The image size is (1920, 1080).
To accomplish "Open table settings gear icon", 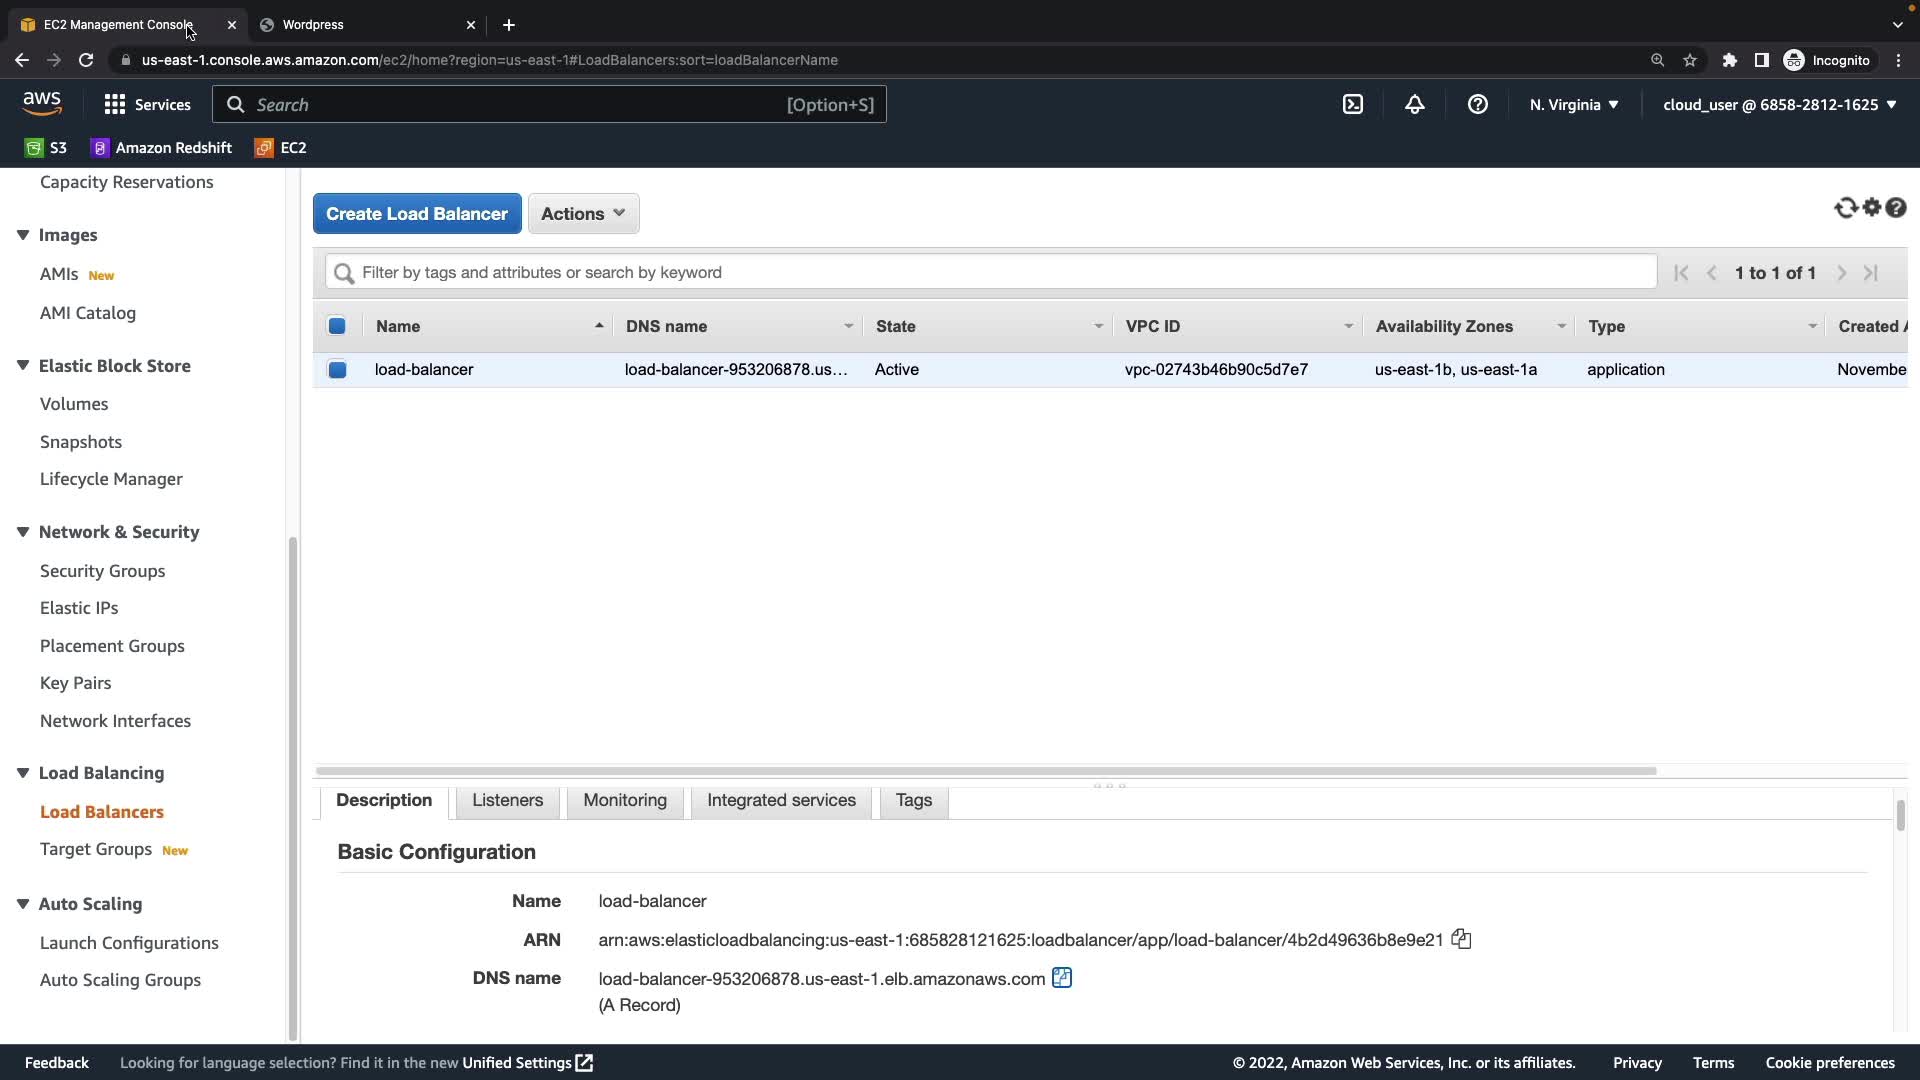I will coord(1872,208).
